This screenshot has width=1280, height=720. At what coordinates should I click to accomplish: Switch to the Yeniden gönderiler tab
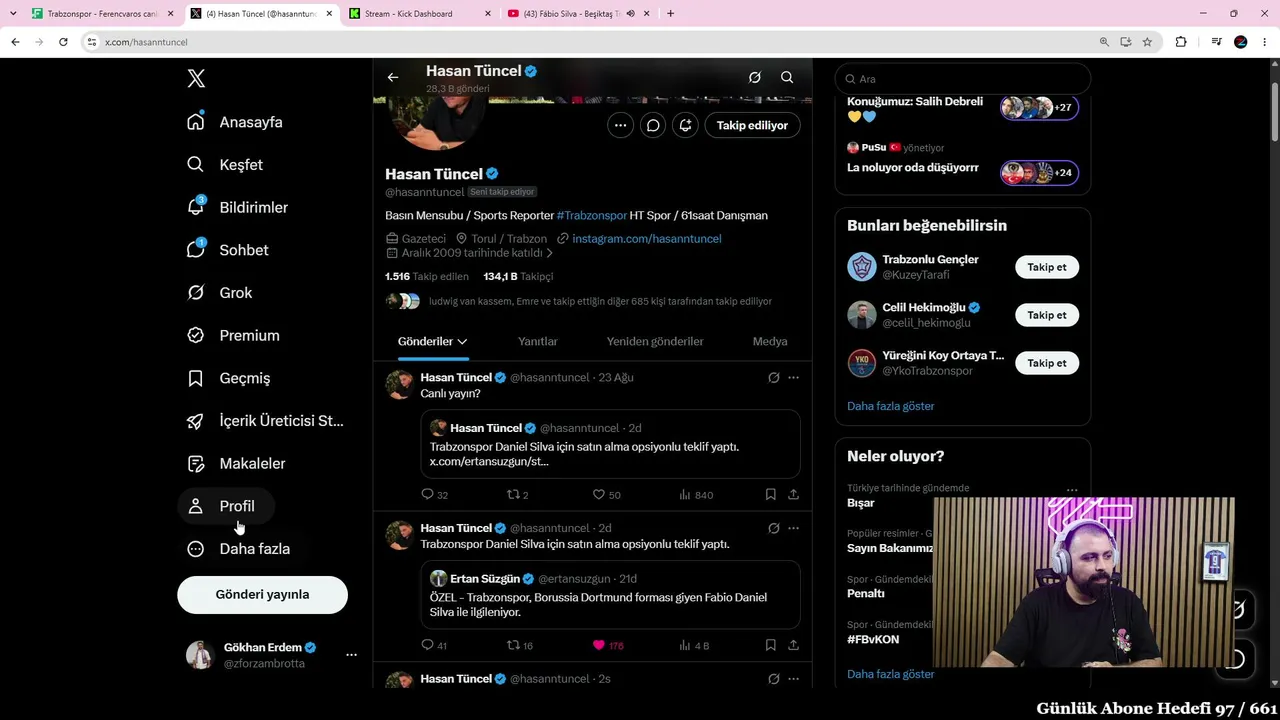(655, 342)
